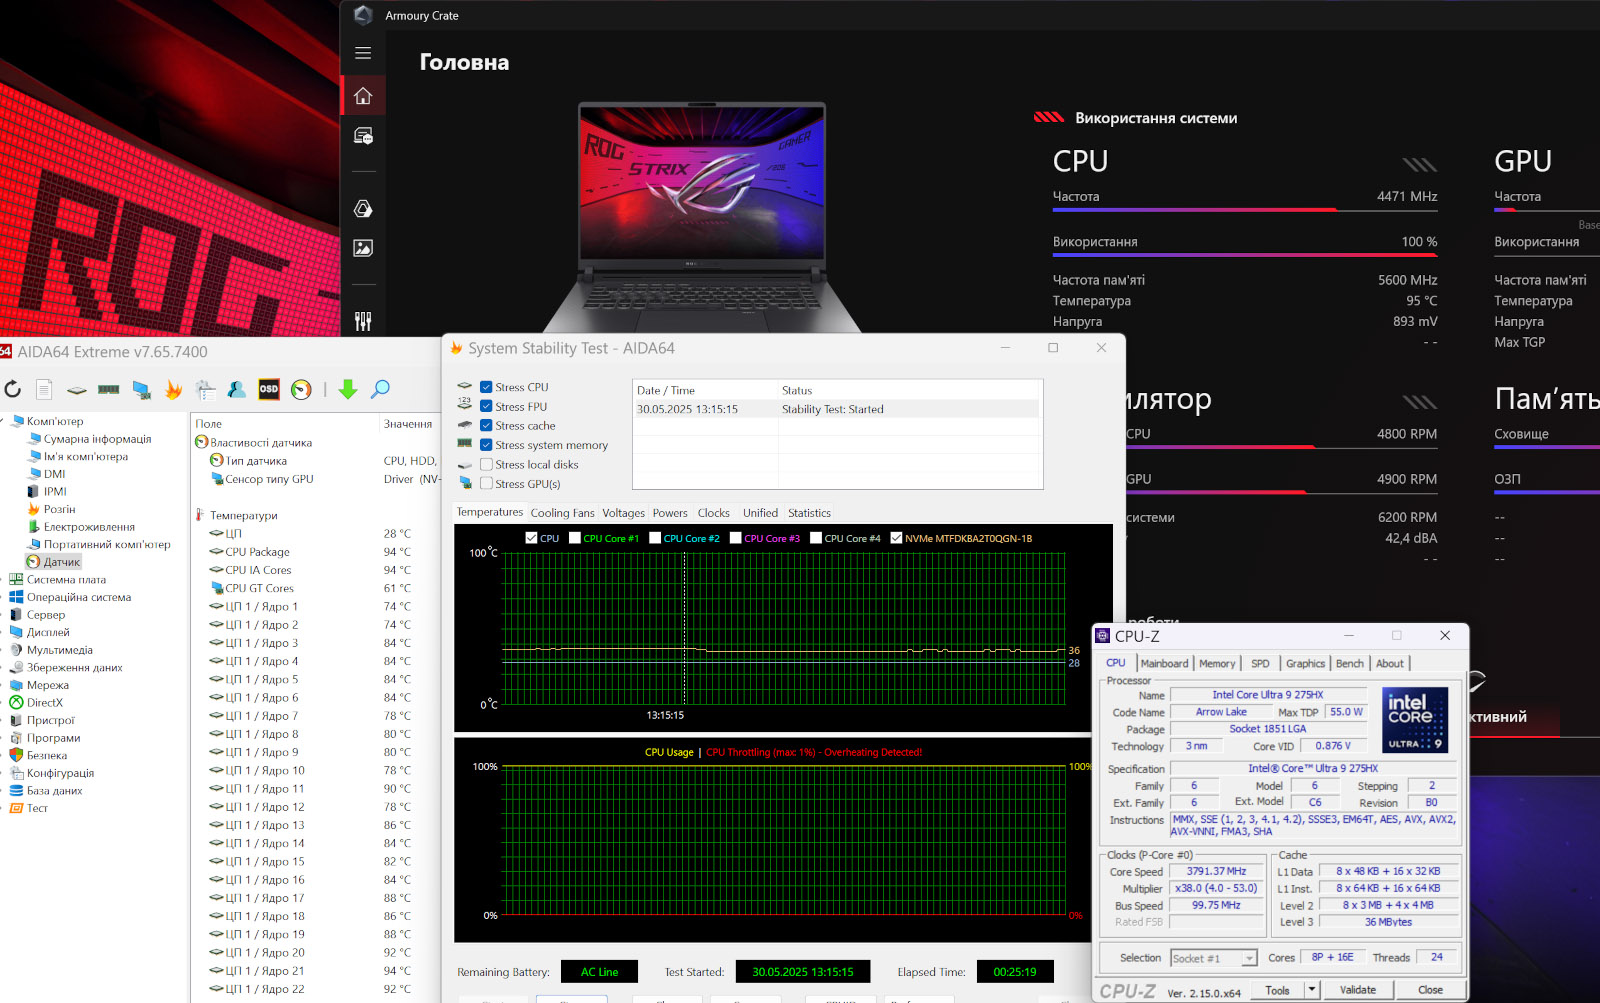1600x1003 pixels.
Task: Click the System Stability Test flame title icon
Action: pos(456,348)
